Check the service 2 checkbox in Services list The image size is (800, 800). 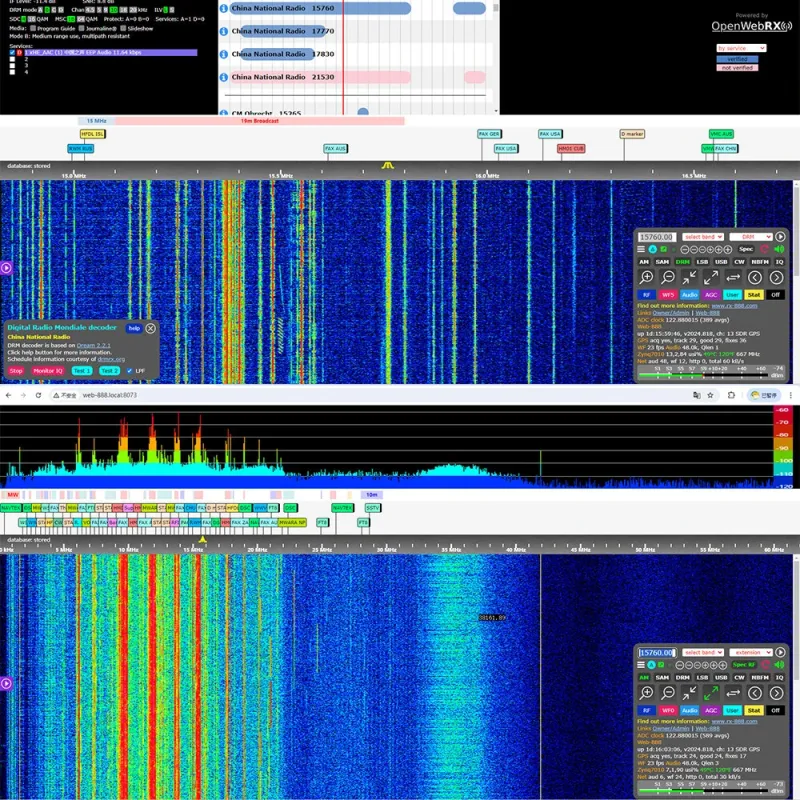[x=14, y=59]
